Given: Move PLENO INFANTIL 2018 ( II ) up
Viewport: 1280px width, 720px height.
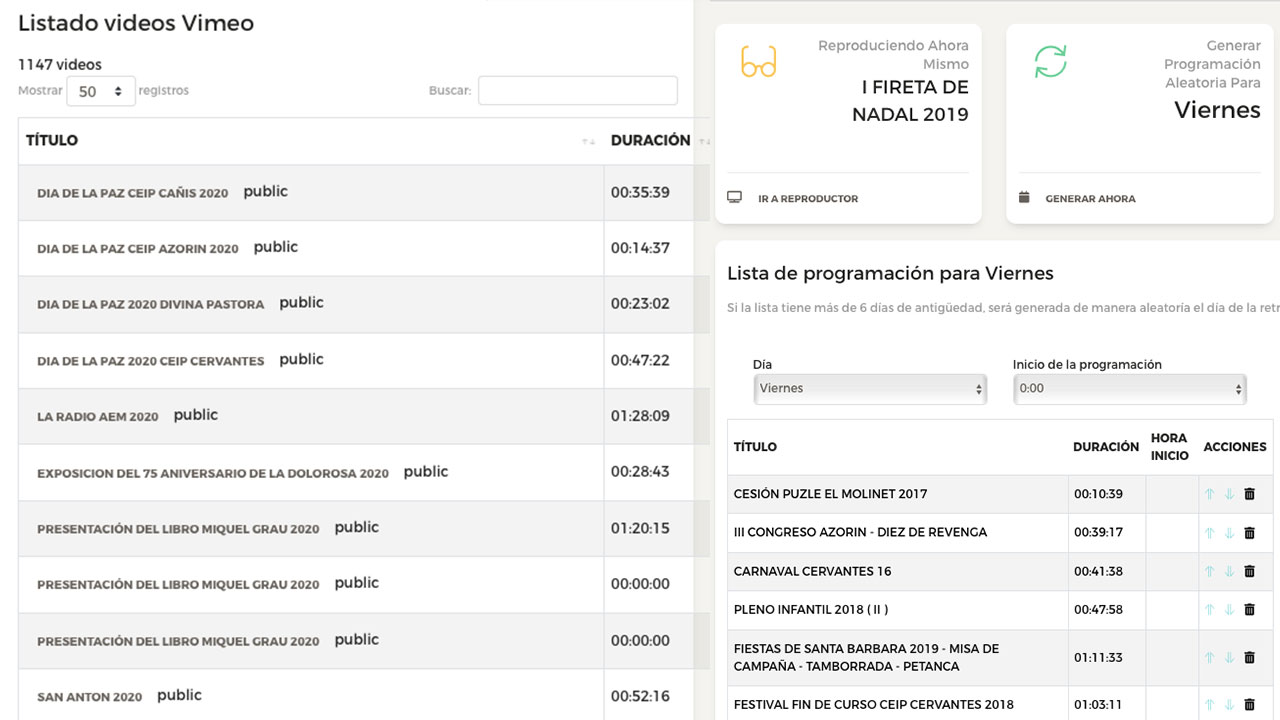Looking at the screenshot, I should pyautogui.click(x=1209, y=610).
